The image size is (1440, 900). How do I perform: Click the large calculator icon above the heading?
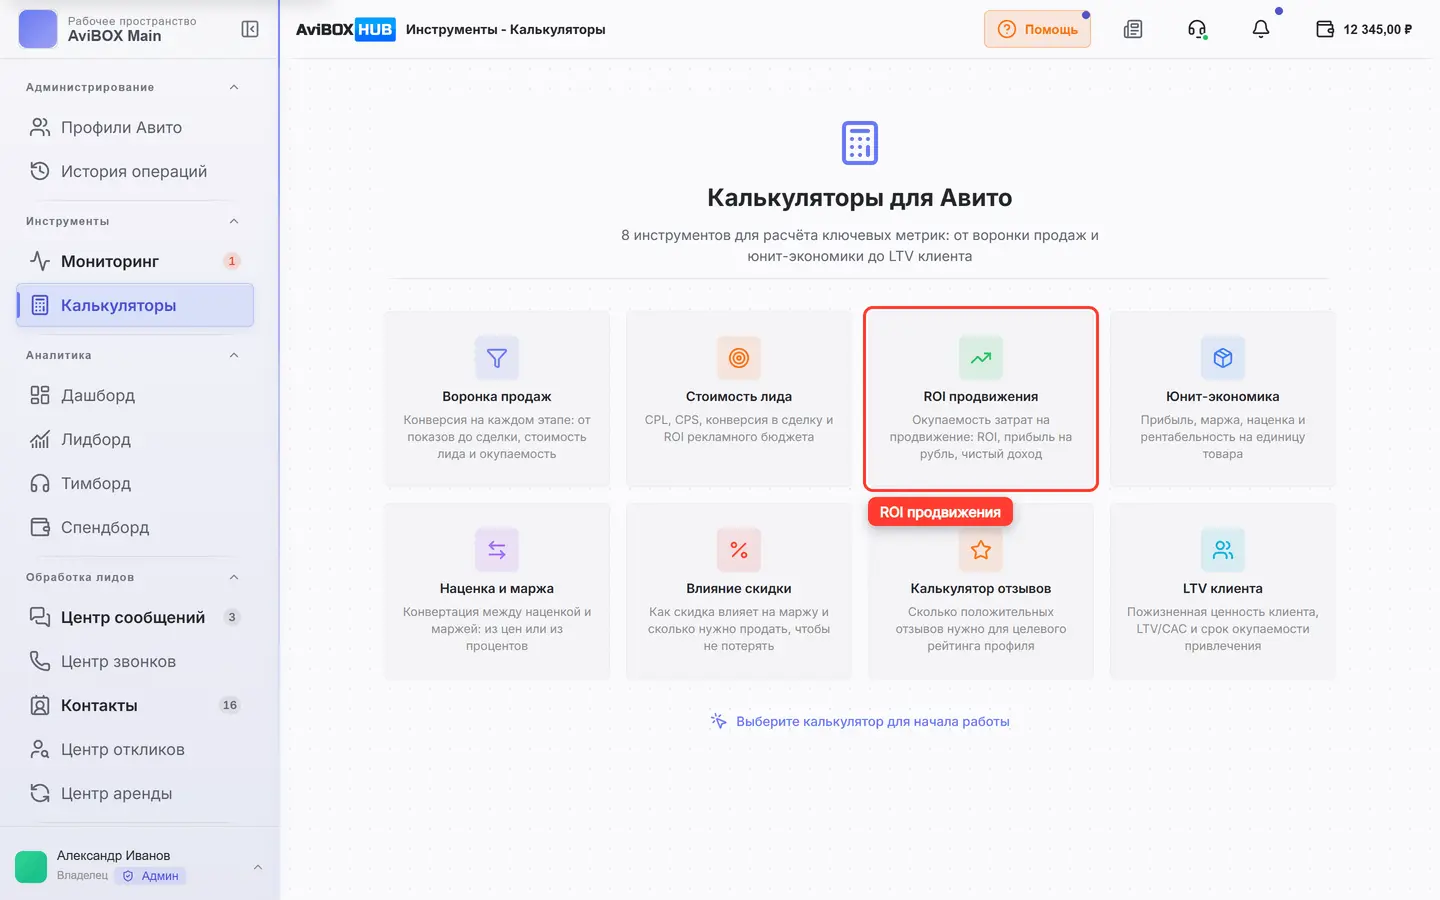(860, 143)
